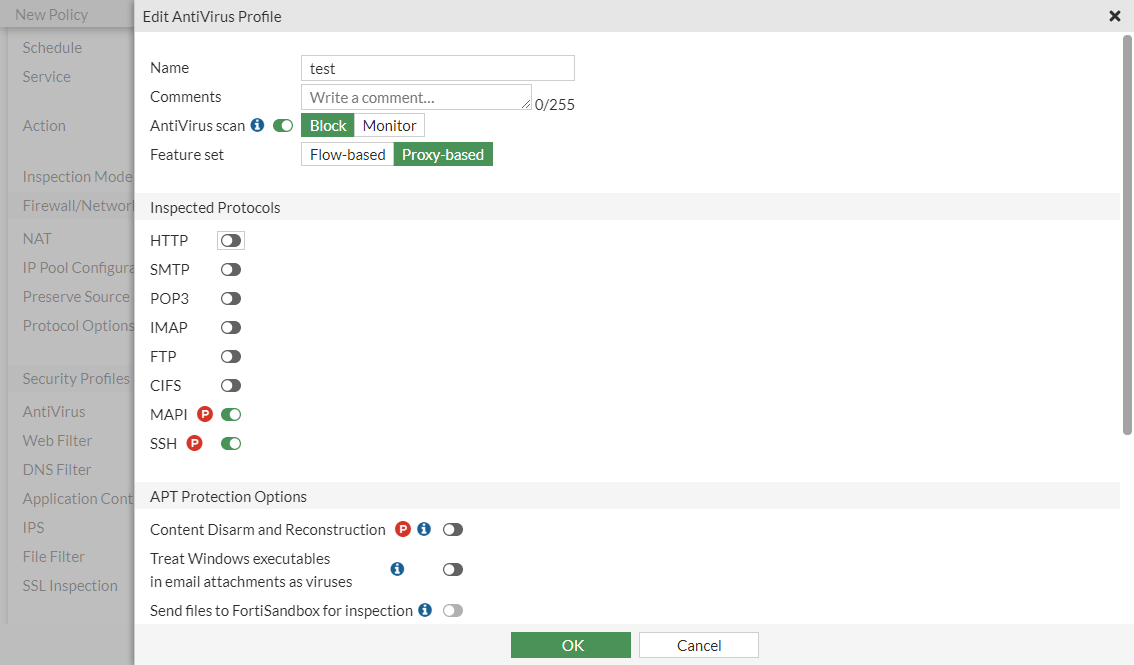Enable HTTP protocol inspection
The height and width of the screenshot is (665, 1134).
[x=230, y=240]
